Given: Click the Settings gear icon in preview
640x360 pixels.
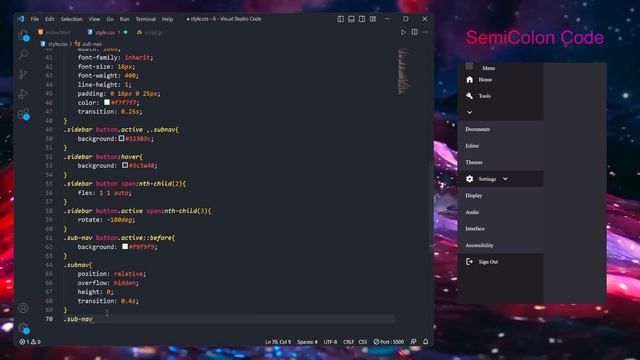Looking at the screenshot, I should point(469,179).
